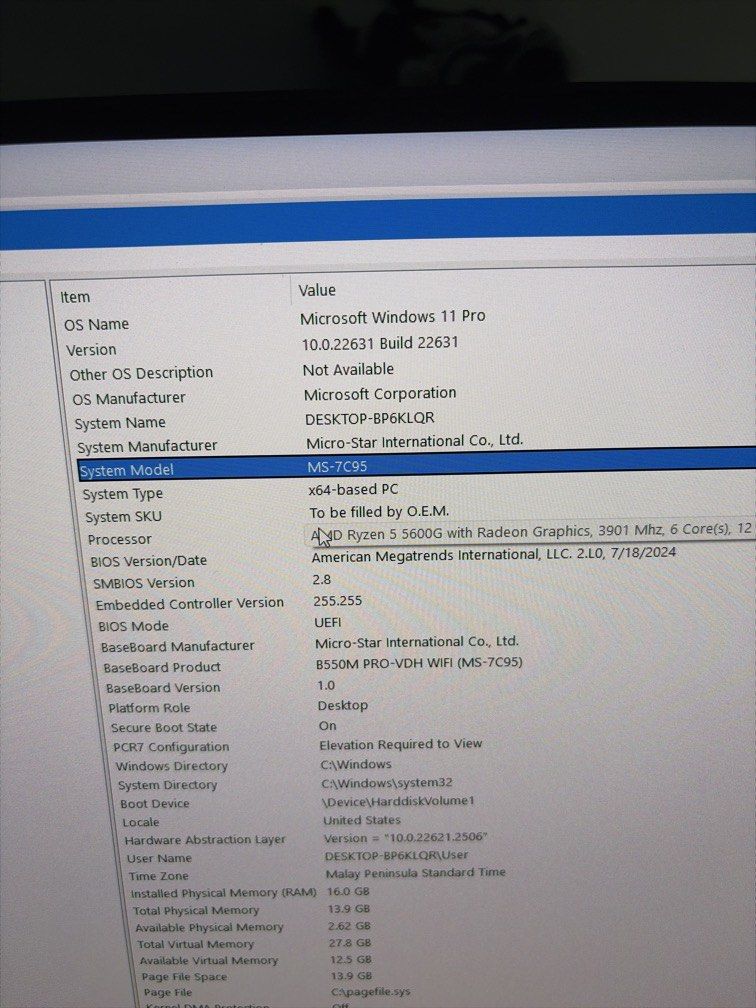
Task: Click the American Megatrends BIOS value
Action: pyautogui.click(x=494, y=555)
